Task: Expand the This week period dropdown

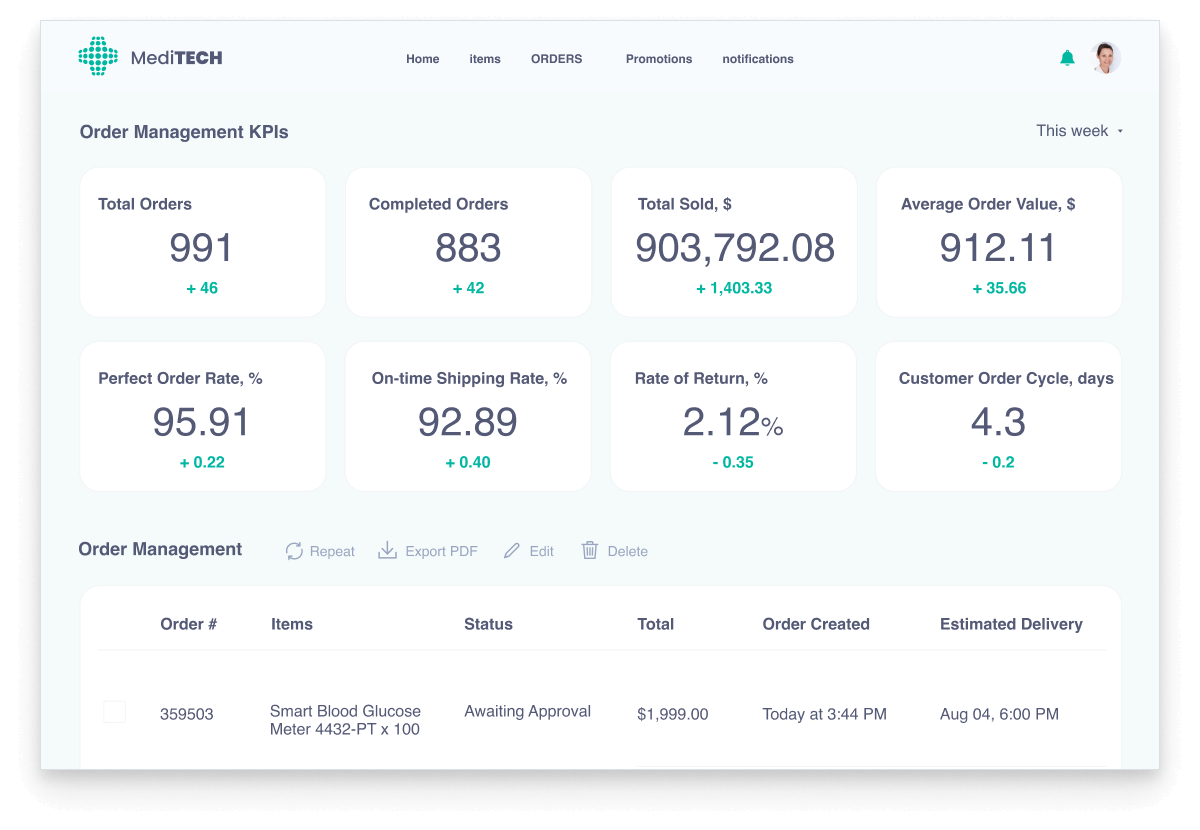Action: 1079,131
